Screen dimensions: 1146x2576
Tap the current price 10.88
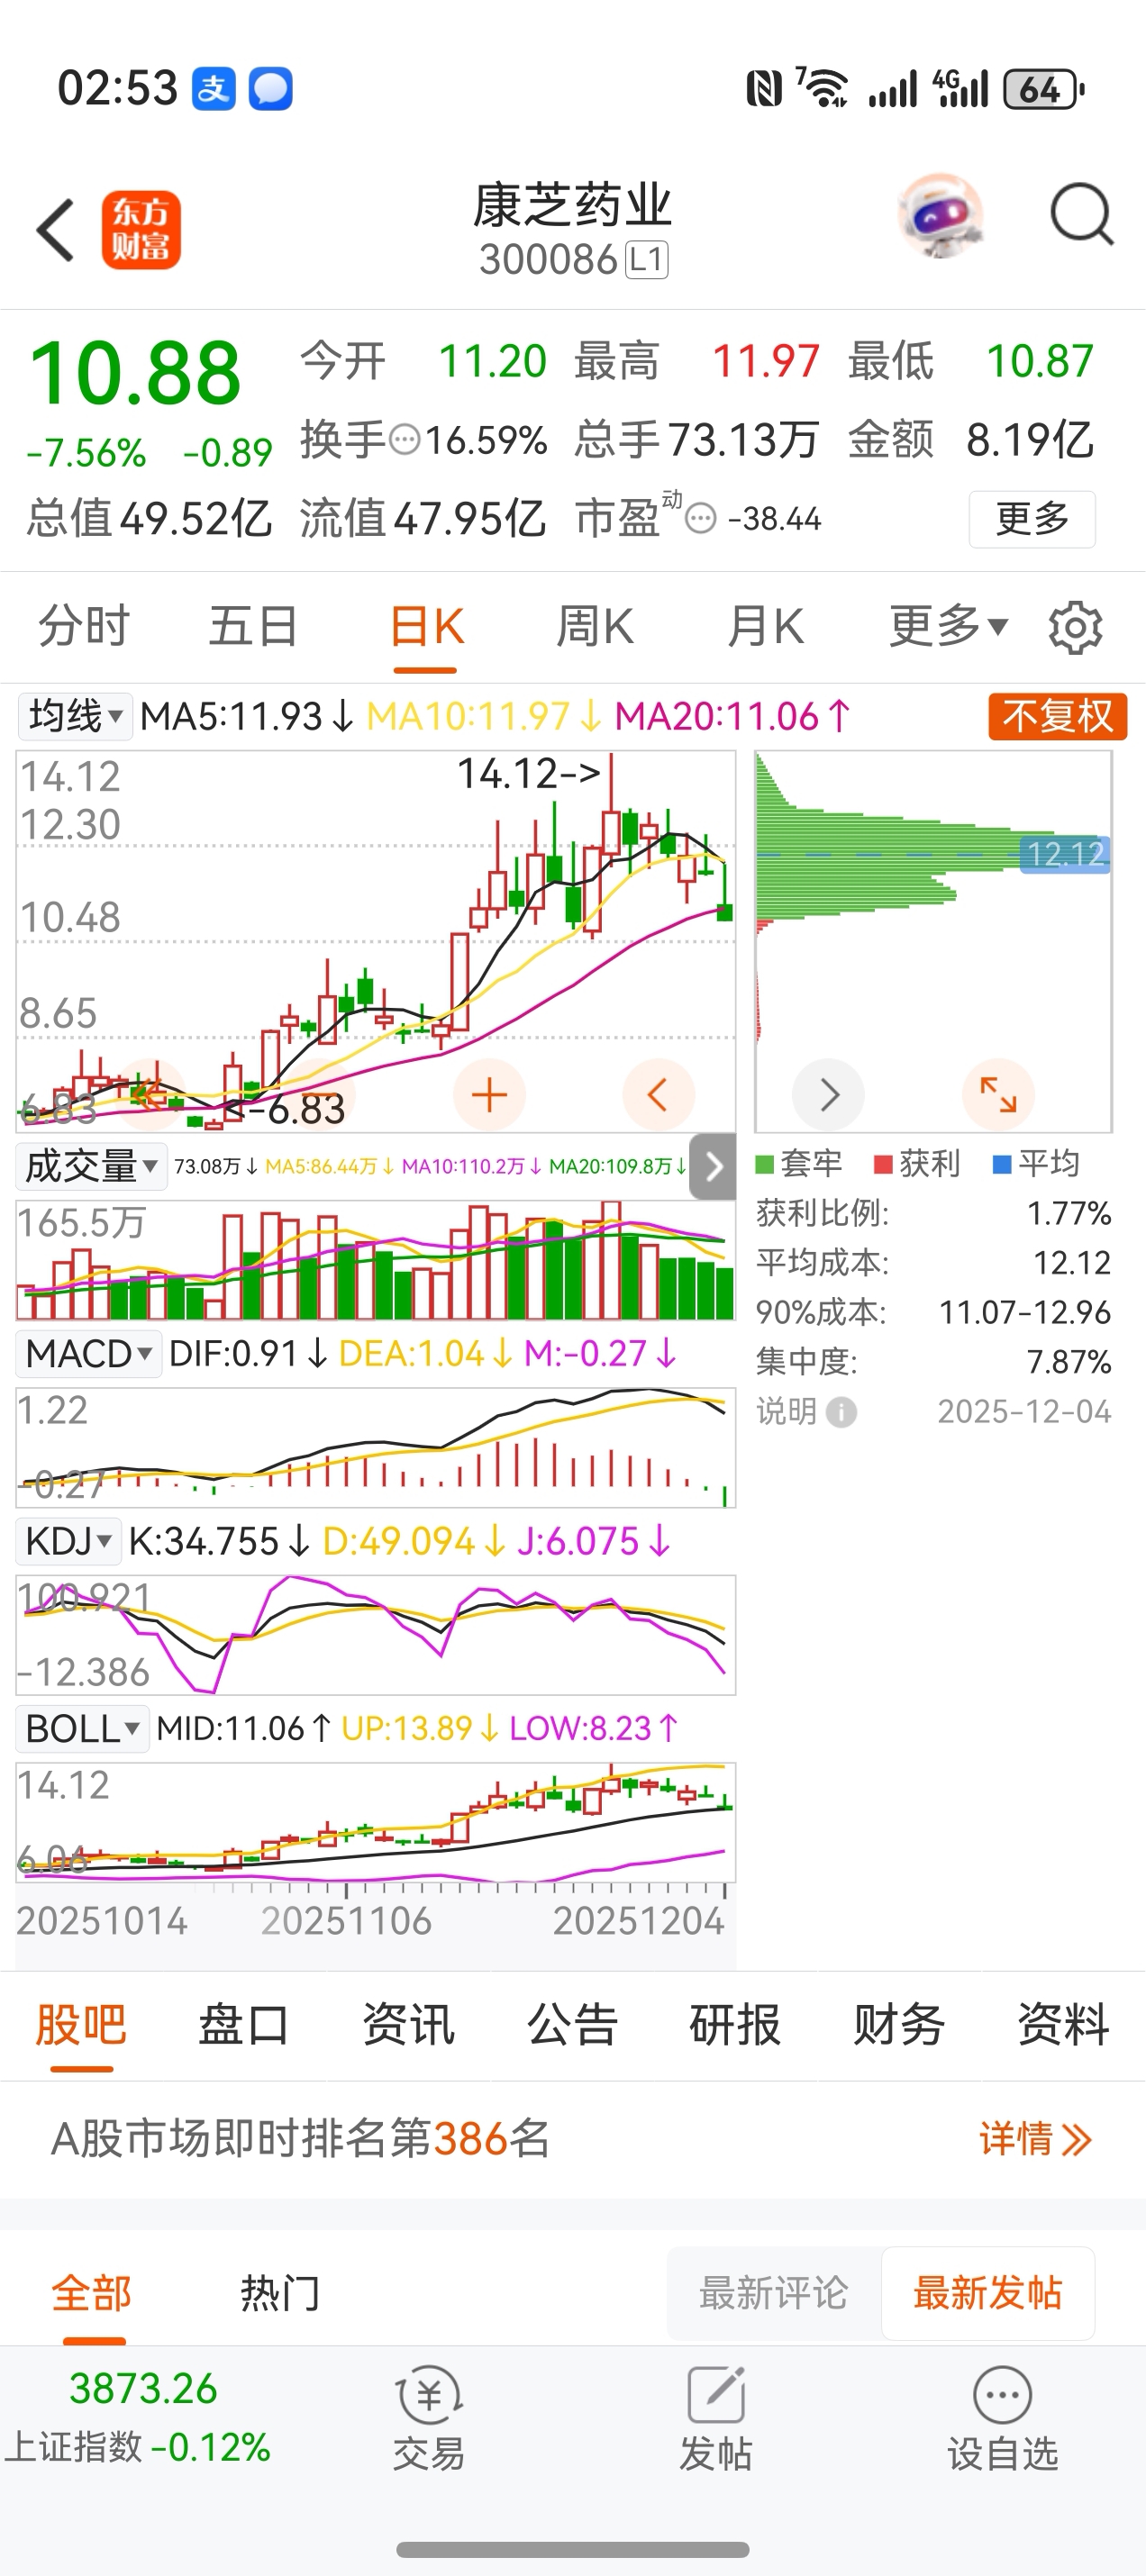(136, 373)
